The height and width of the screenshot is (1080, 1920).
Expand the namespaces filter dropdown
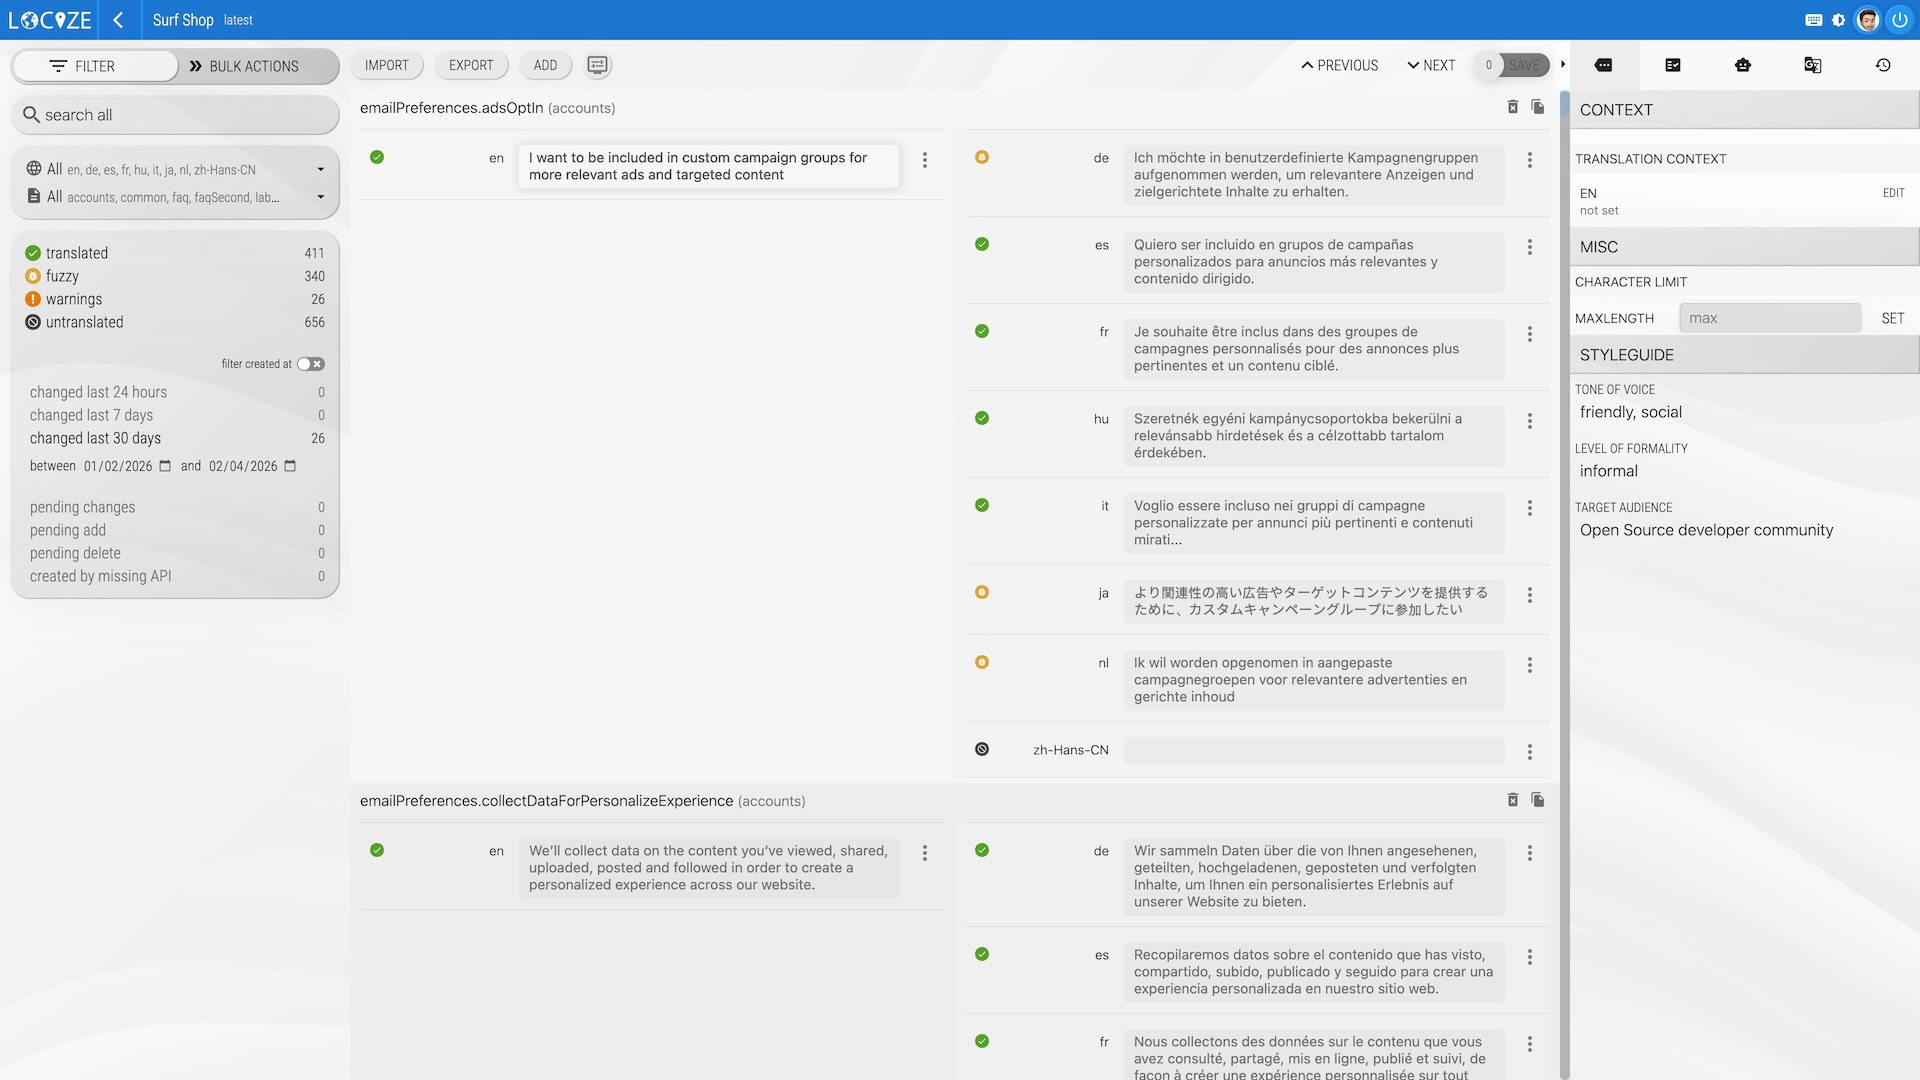pyautogui.click(x=320, y=197)
